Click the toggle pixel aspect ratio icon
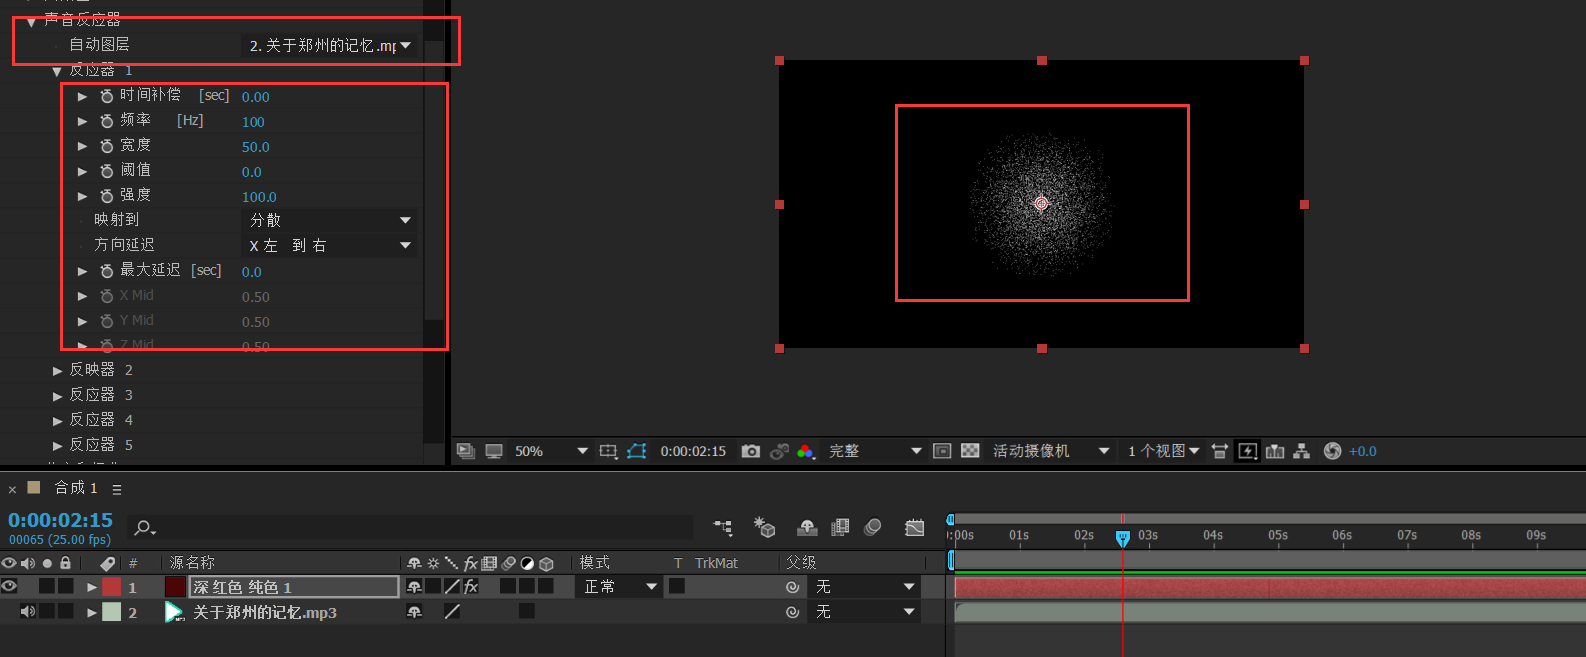 [1219, 451]
